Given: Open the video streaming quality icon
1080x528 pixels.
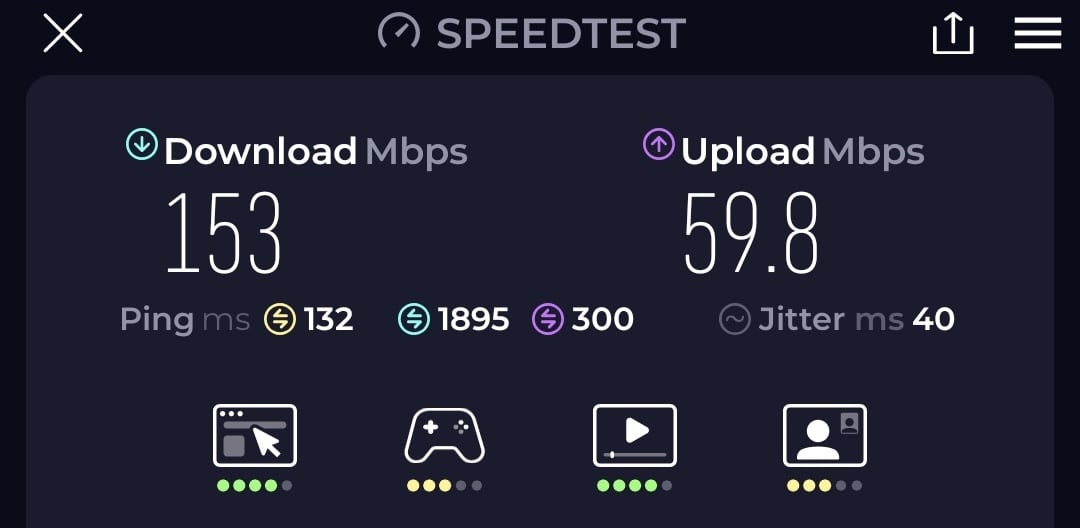Looking at the screenshot, I should point(635,435).
